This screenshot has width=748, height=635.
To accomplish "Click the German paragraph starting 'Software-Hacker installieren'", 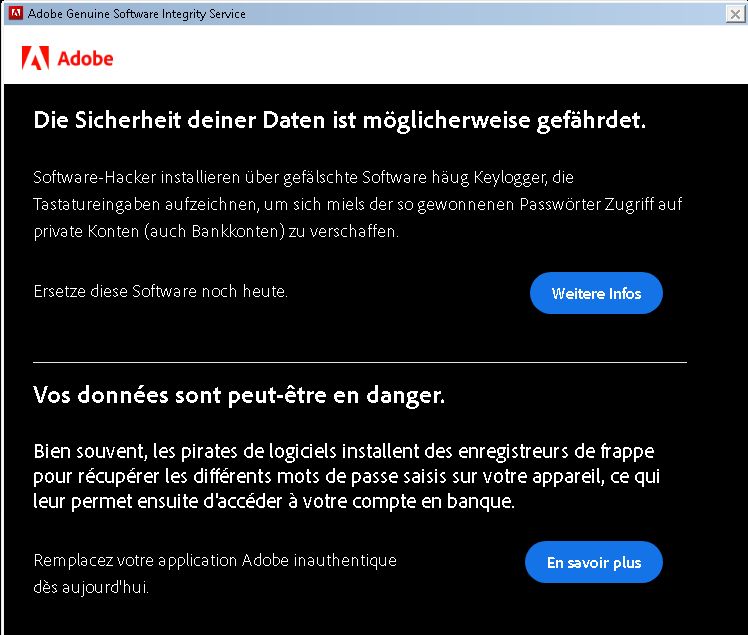I will tap(358, 204).
